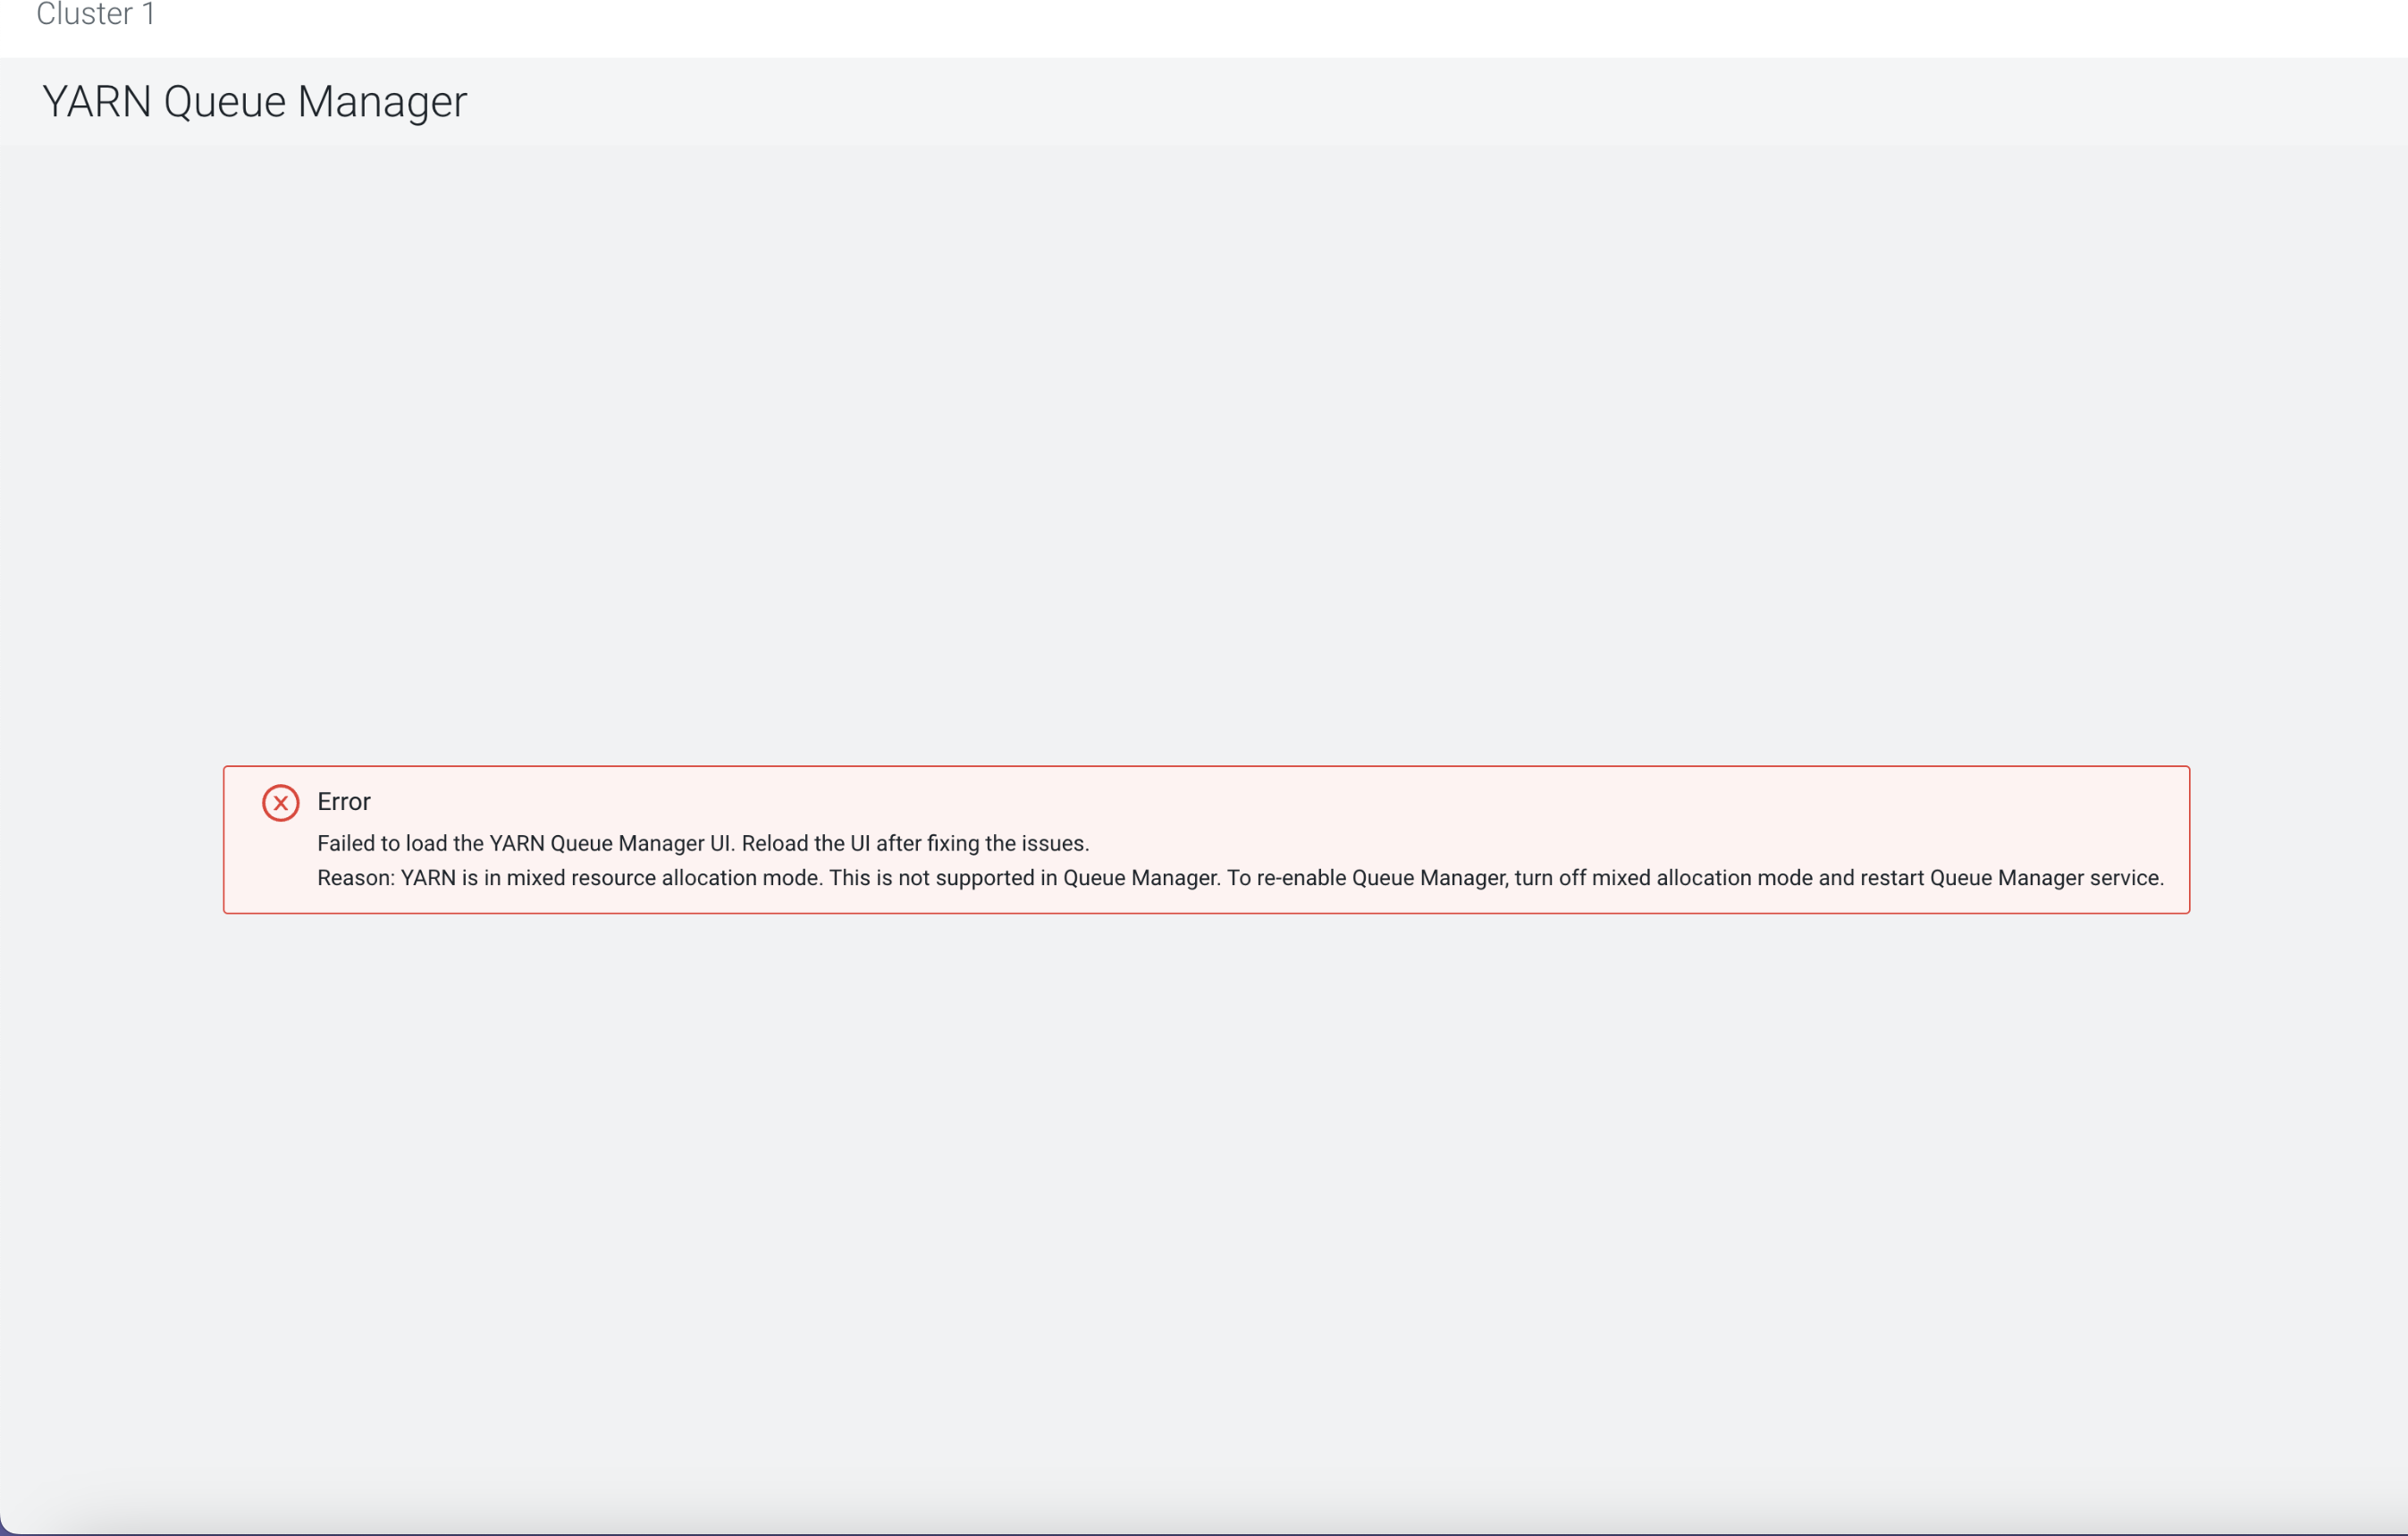This screenshot has height=1536, width=2408.
Task: Click the red error X icon
Action: 280,802
